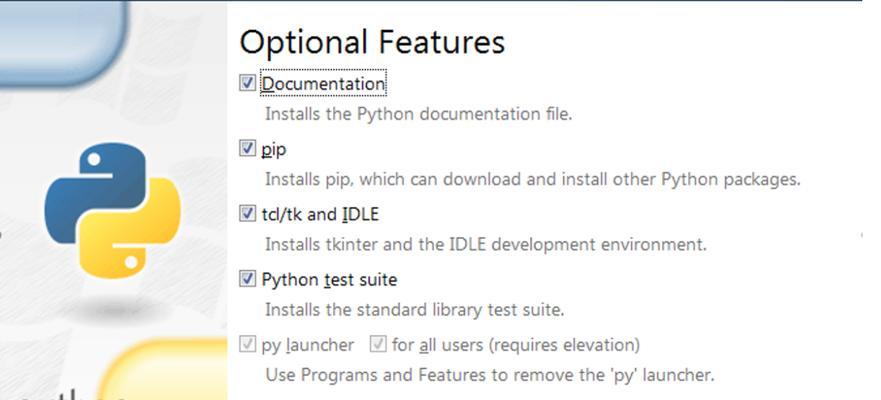Select the Documentation label text

coord(323,84)
